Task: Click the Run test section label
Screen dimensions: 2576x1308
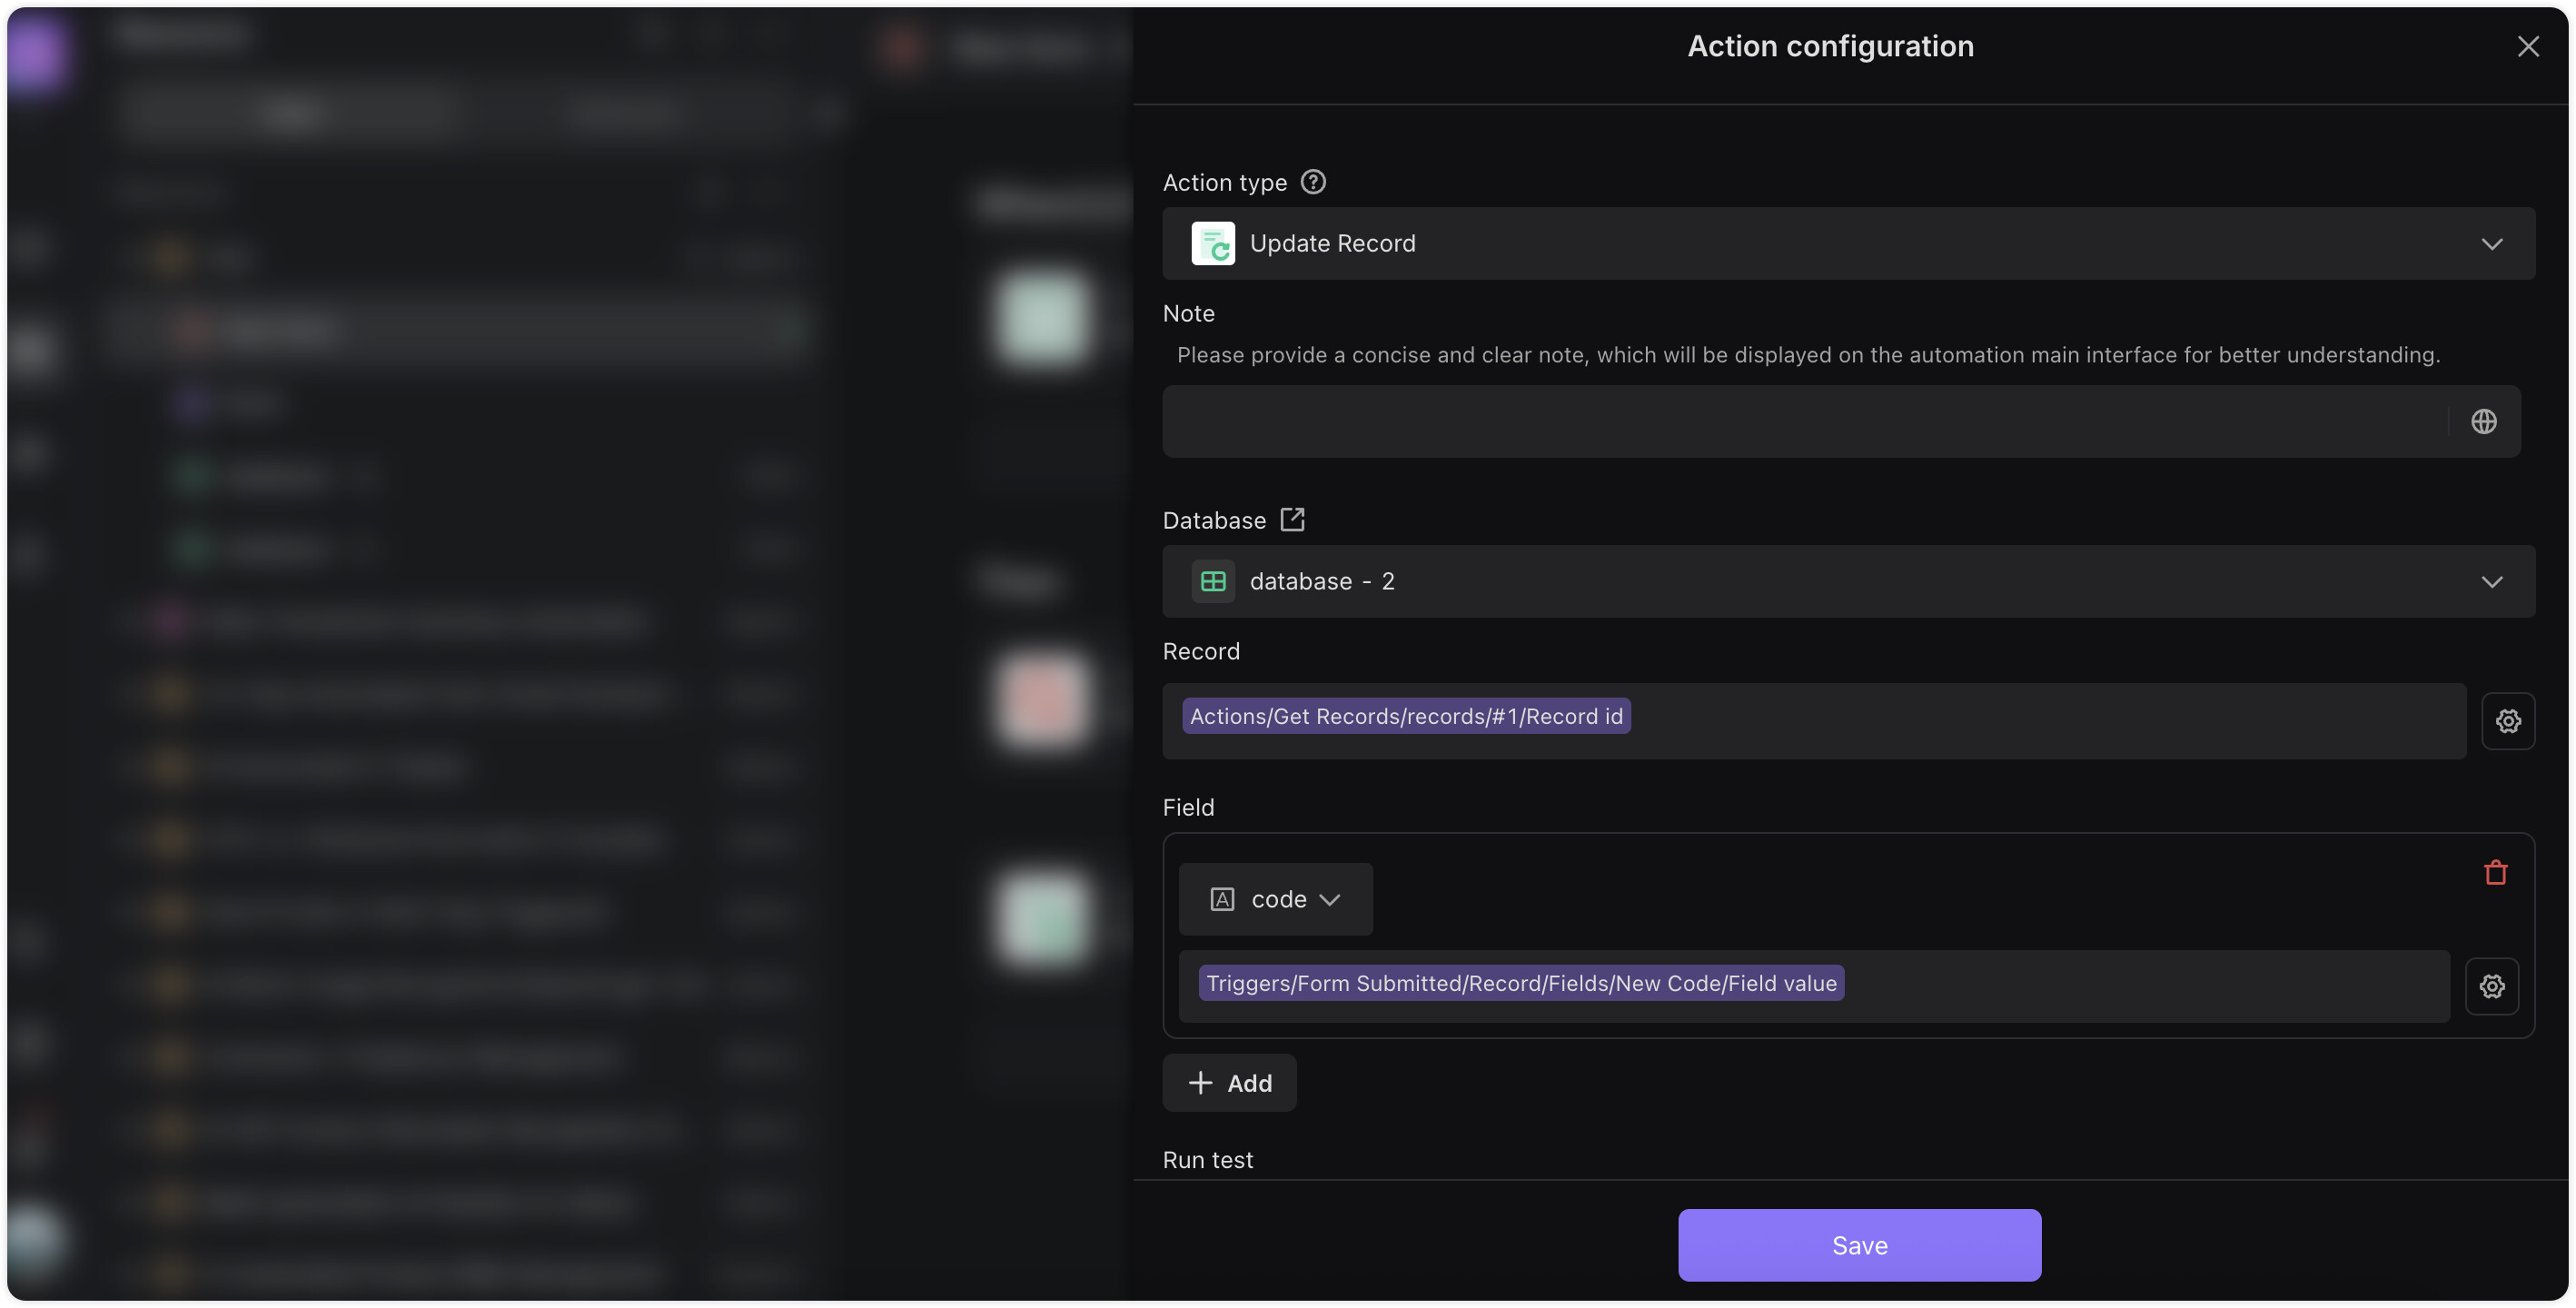Action: click(x=1207, y=1160)
